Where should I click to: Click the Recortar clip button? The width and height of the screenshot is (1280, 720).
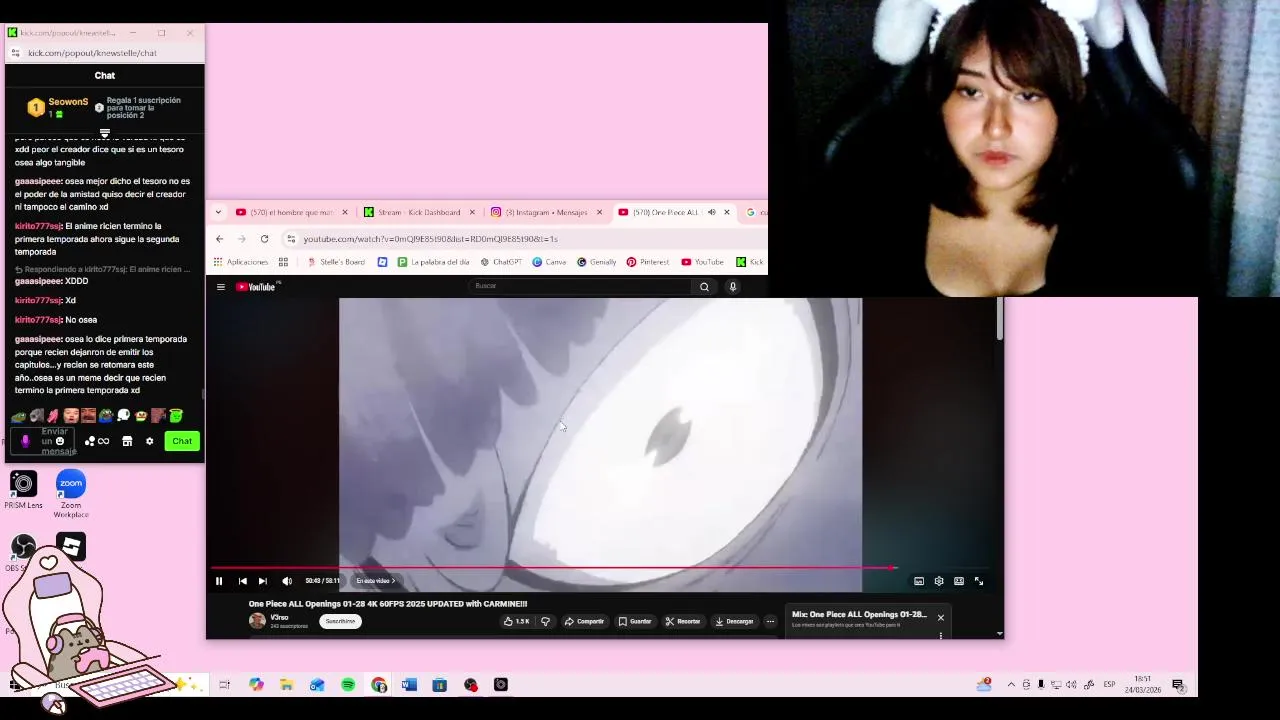[x=683, y=621]
